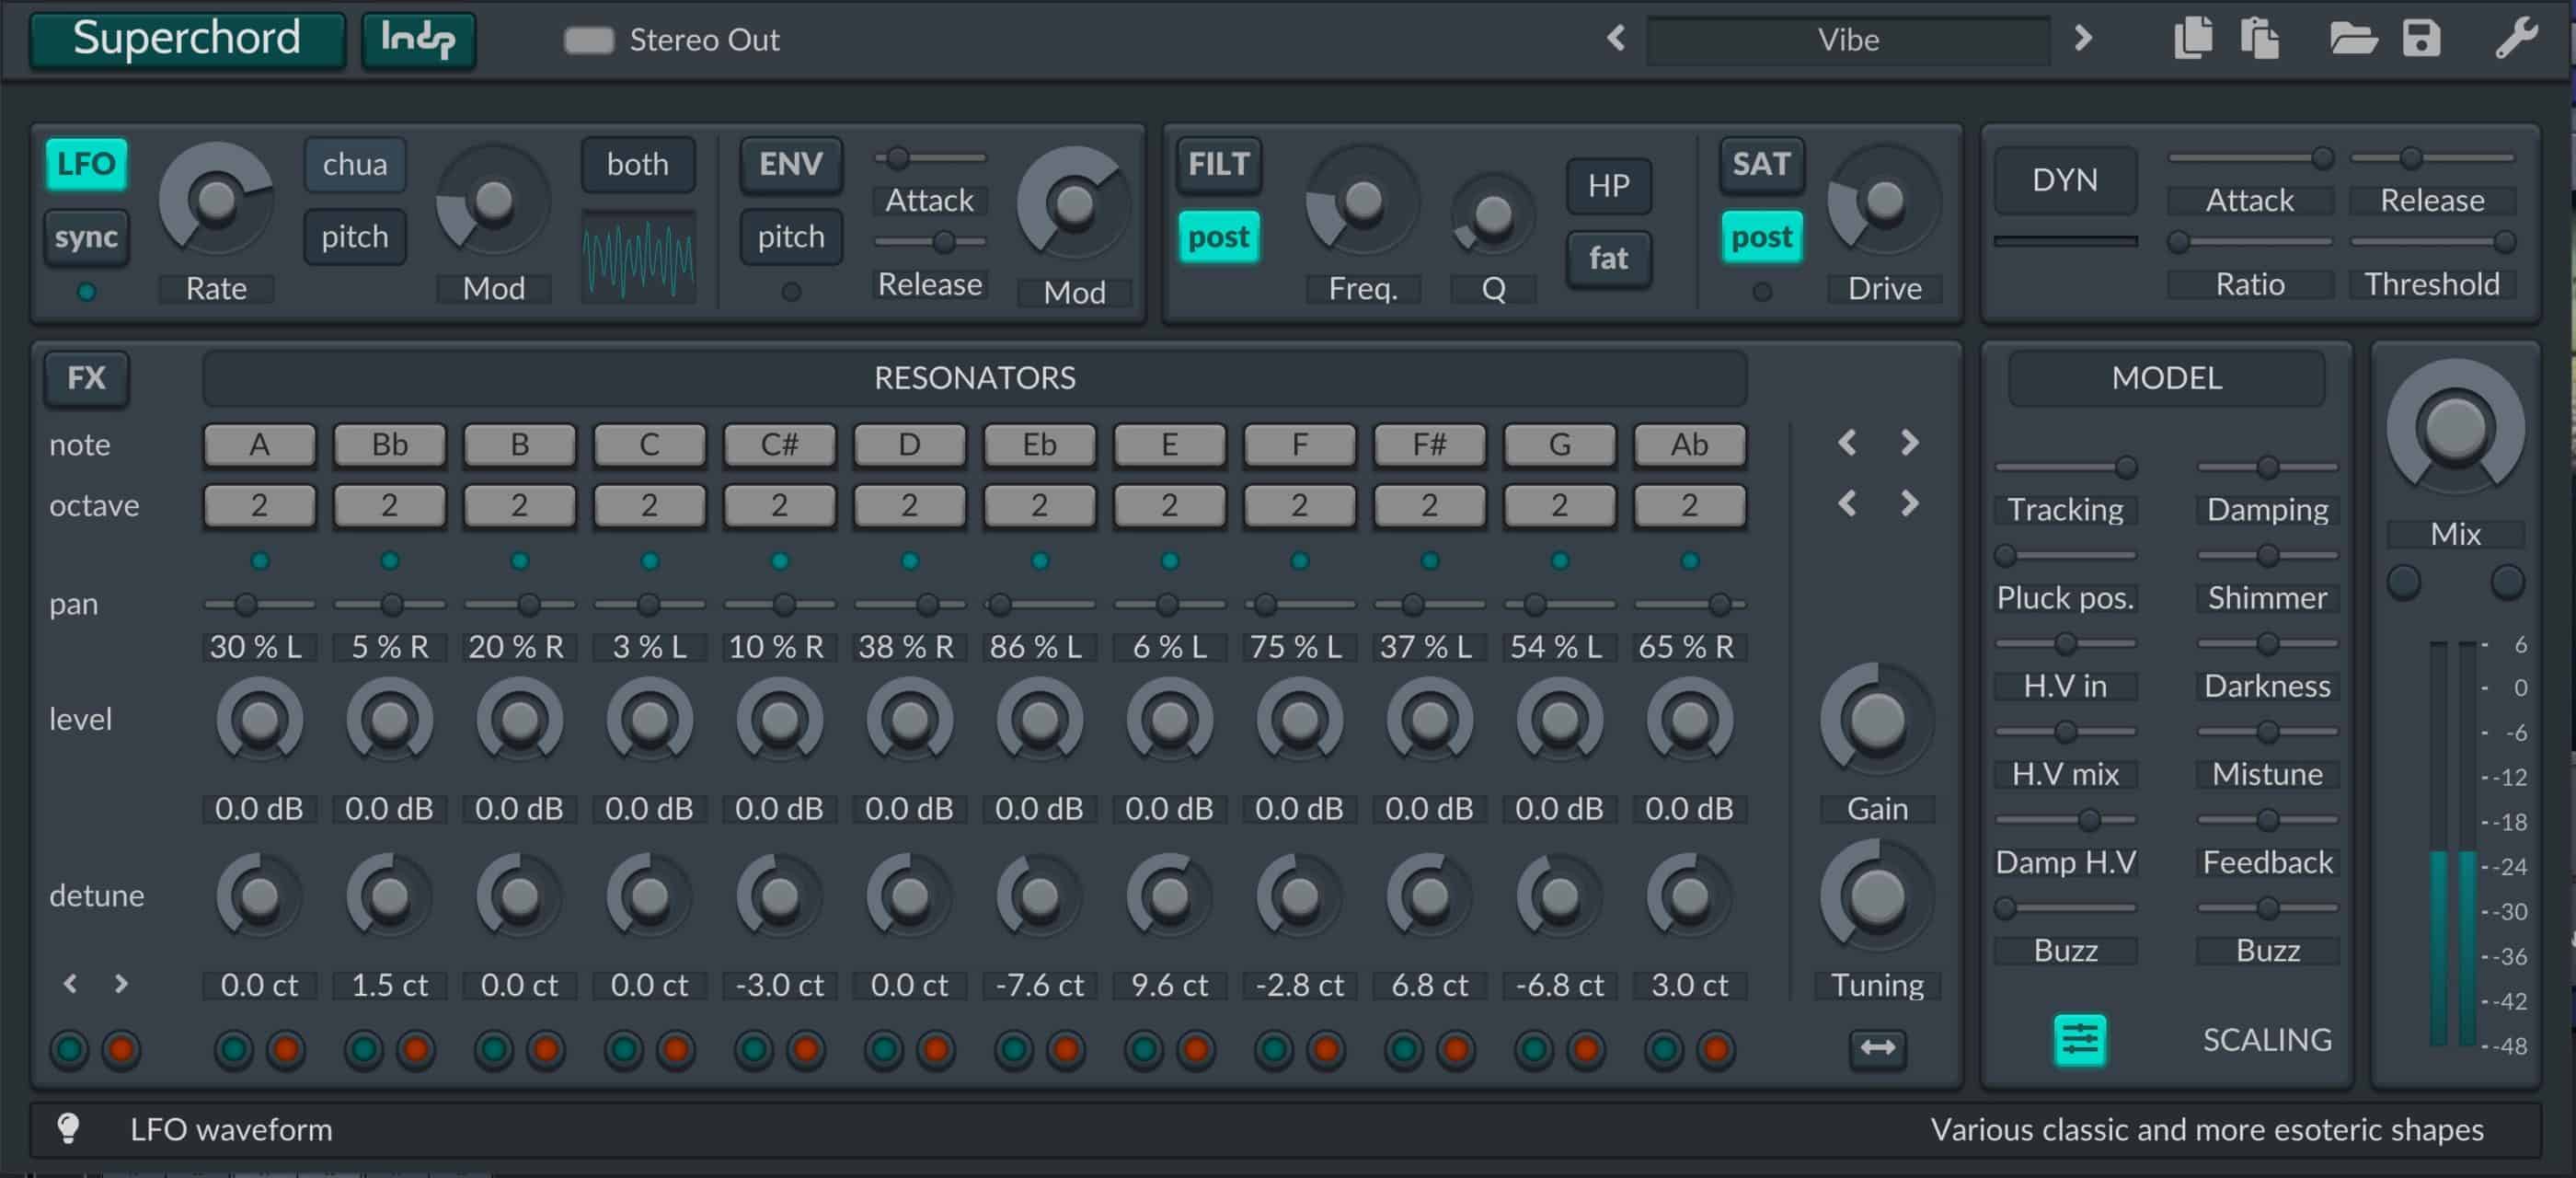Copy the current preset settings
The image size is (2576, 1178).
click(x=2194, y=40)
